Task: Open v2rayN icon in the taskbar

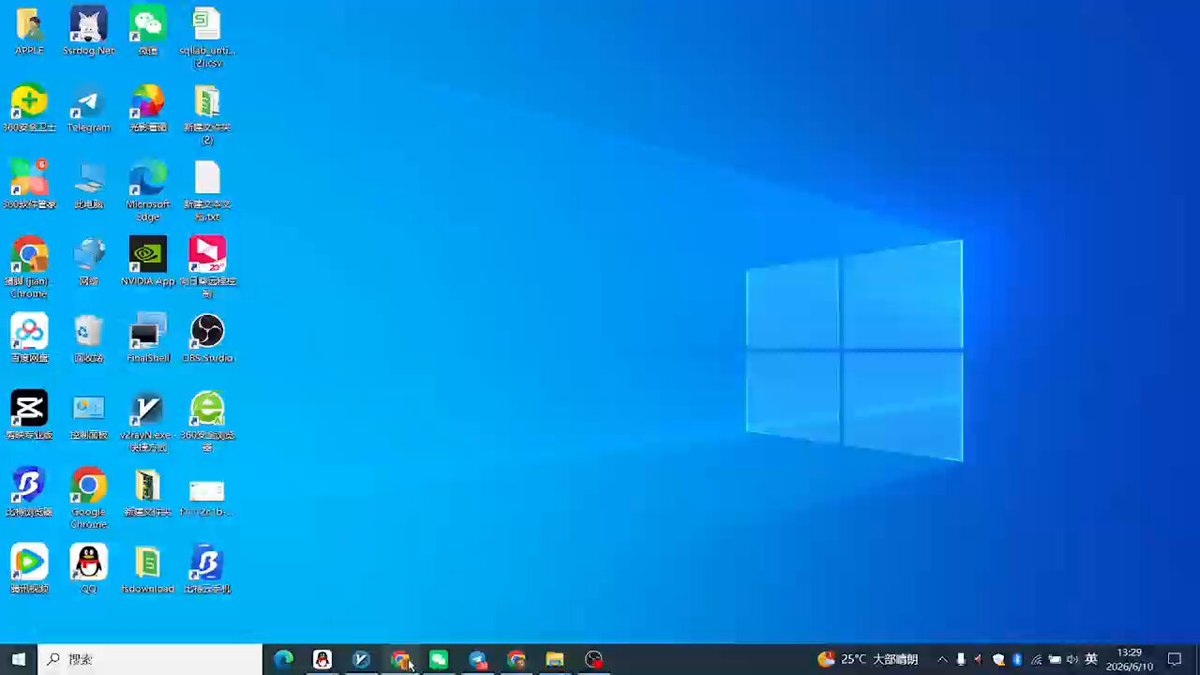Action: pos(361,660)
